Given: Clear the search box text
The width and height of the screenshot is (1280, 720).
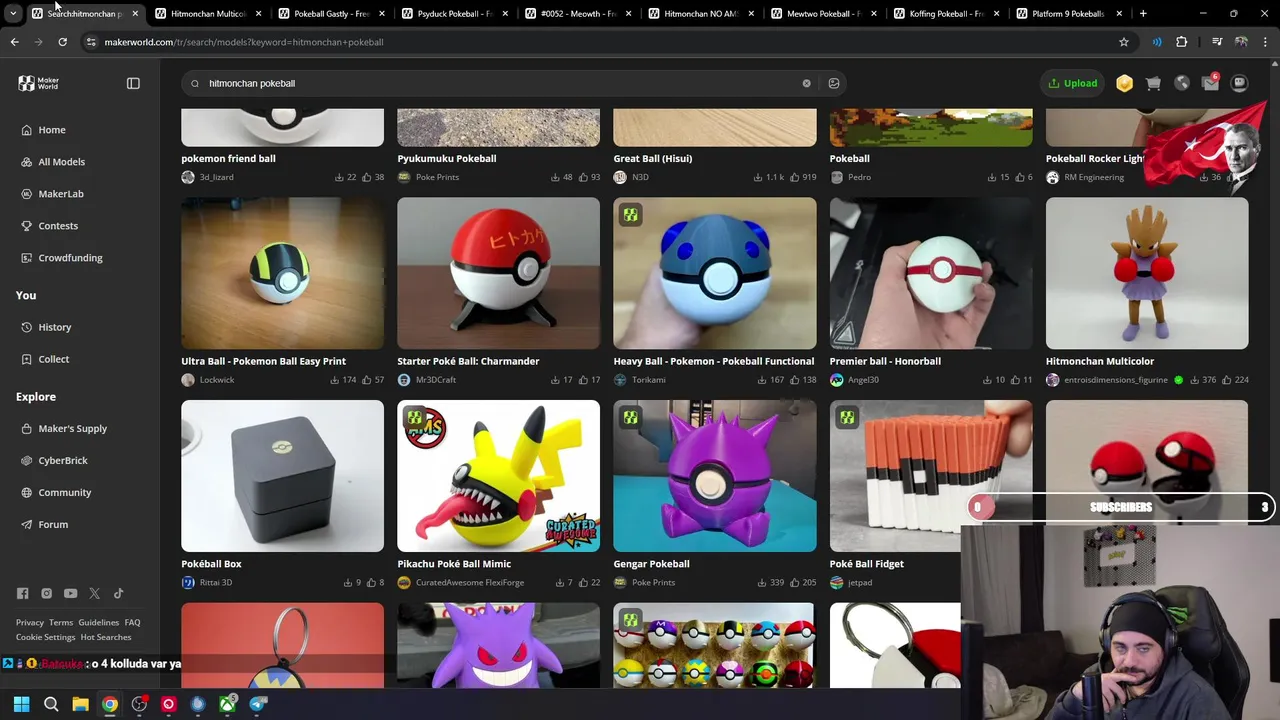Looking at the screenshot, I should coord(806,83).
